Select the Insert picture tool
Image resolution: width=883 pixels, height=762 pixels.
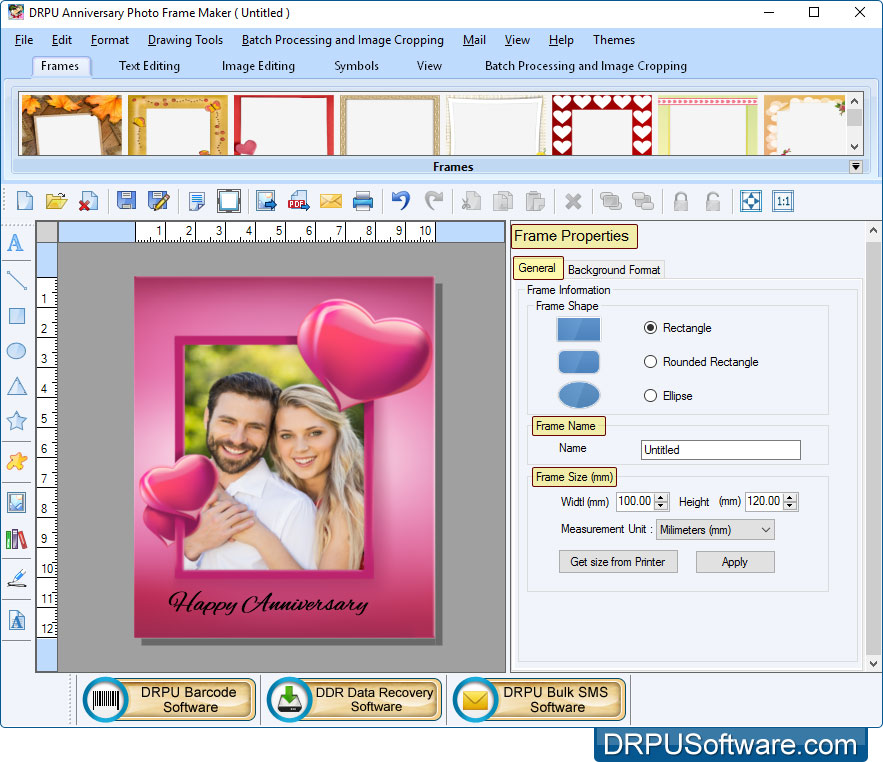tap(16, 502)
